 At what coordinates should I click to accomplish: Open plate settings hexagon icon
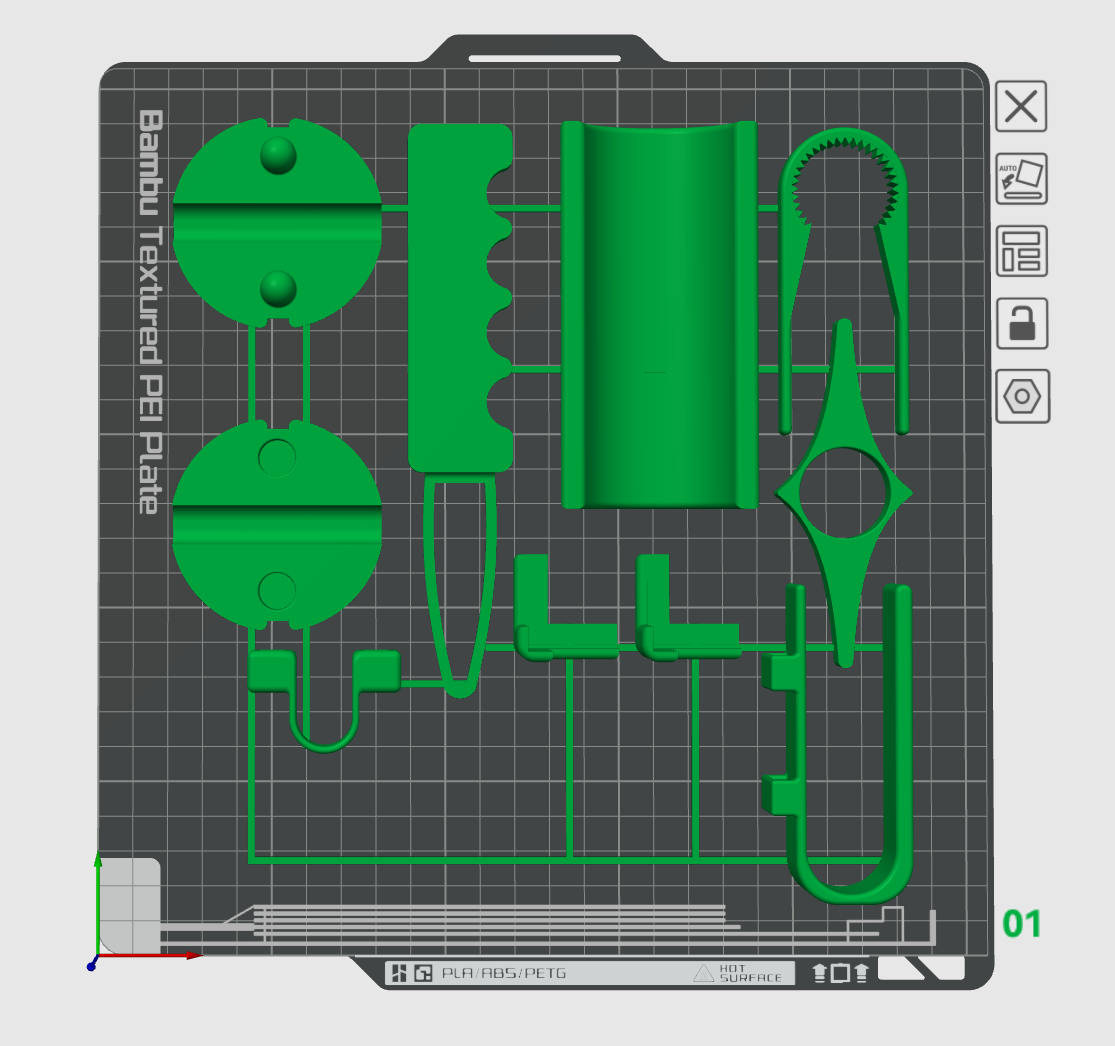pos(1022,396)
